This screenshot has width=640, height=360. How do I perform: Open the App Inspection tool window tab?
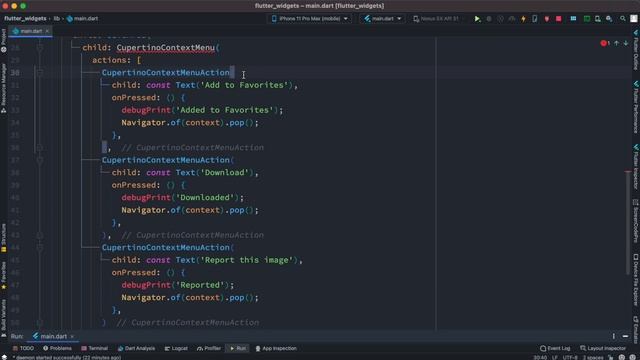pyautogui.click(x=276, y=348)
